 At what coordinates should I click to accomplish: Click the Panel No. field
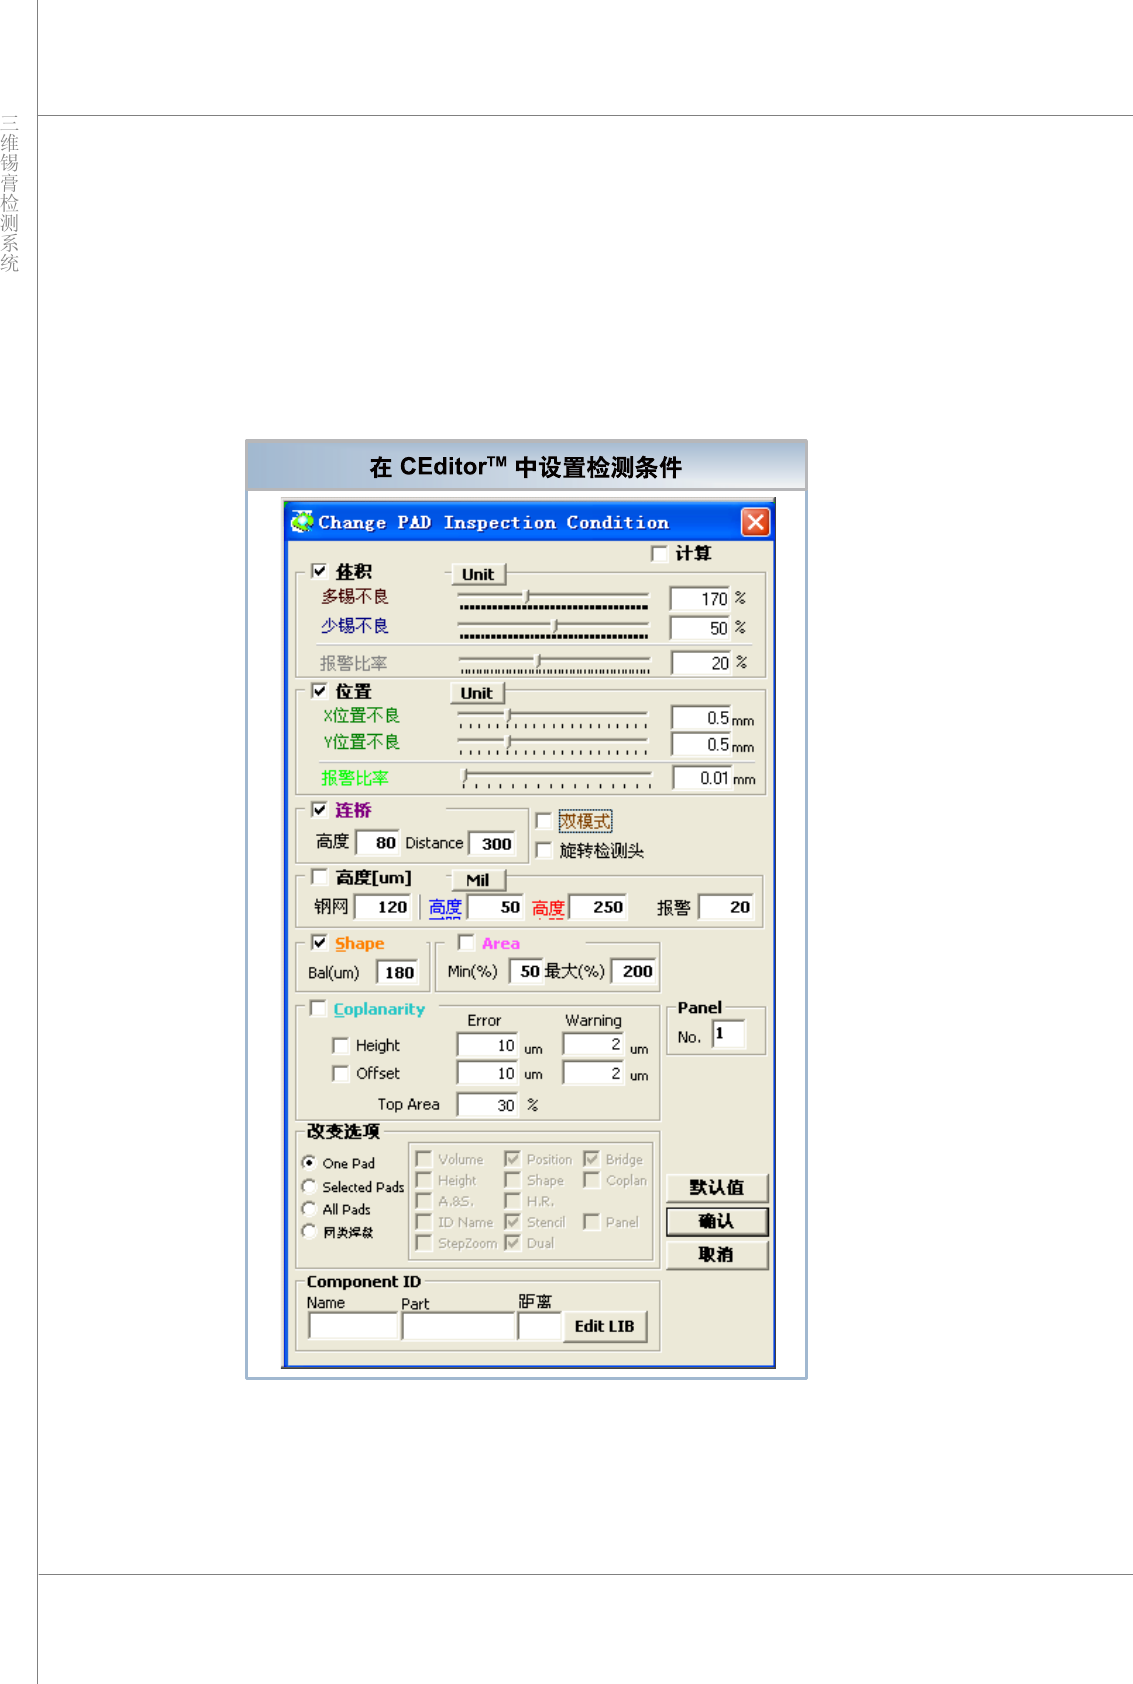point(729,1034)
